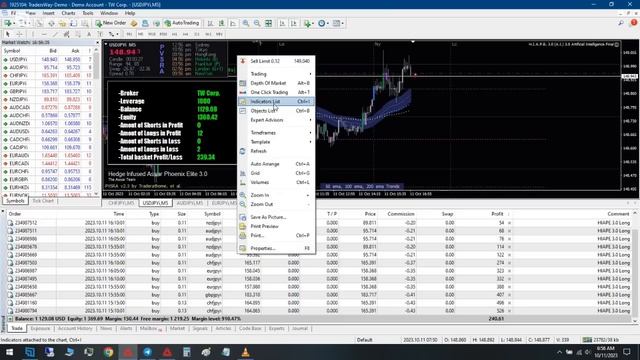Open the new chart toolbar icon

pos(8,23)
